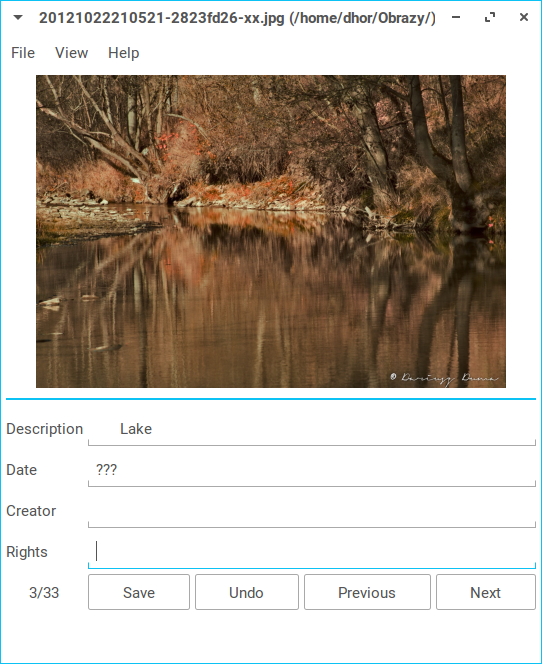Open the View menu
542x664 pixels.
72,53
